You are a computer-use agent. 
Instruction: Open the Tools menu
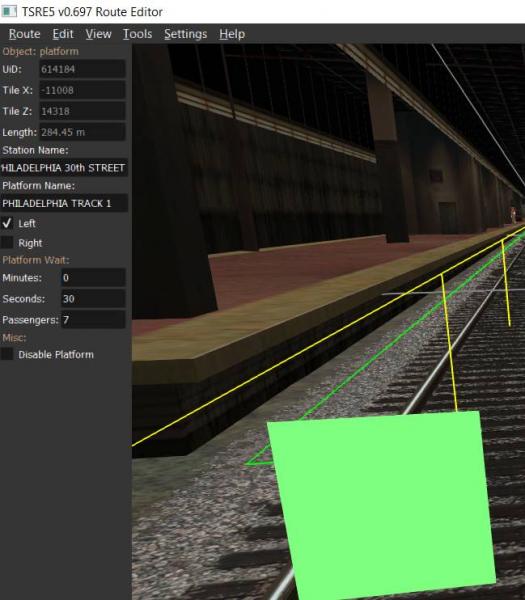[x=137, y=34]
